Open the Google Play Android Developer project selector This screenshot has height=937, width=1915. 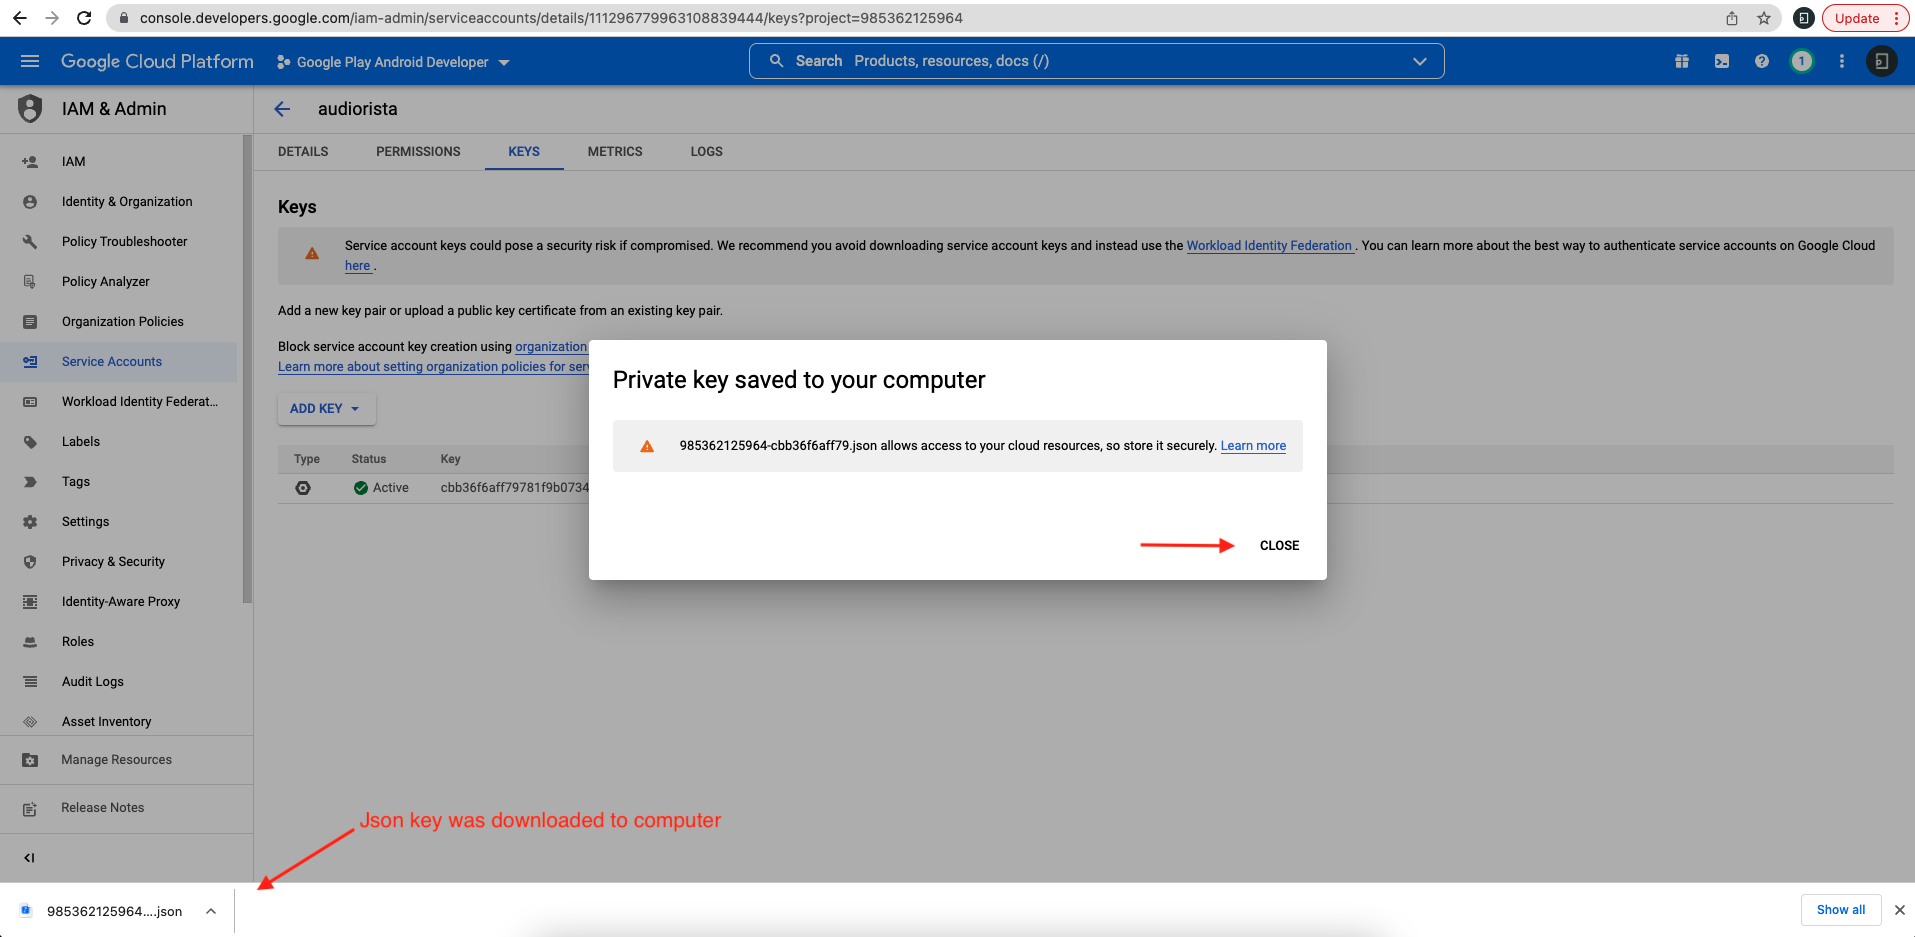(393, 62)
